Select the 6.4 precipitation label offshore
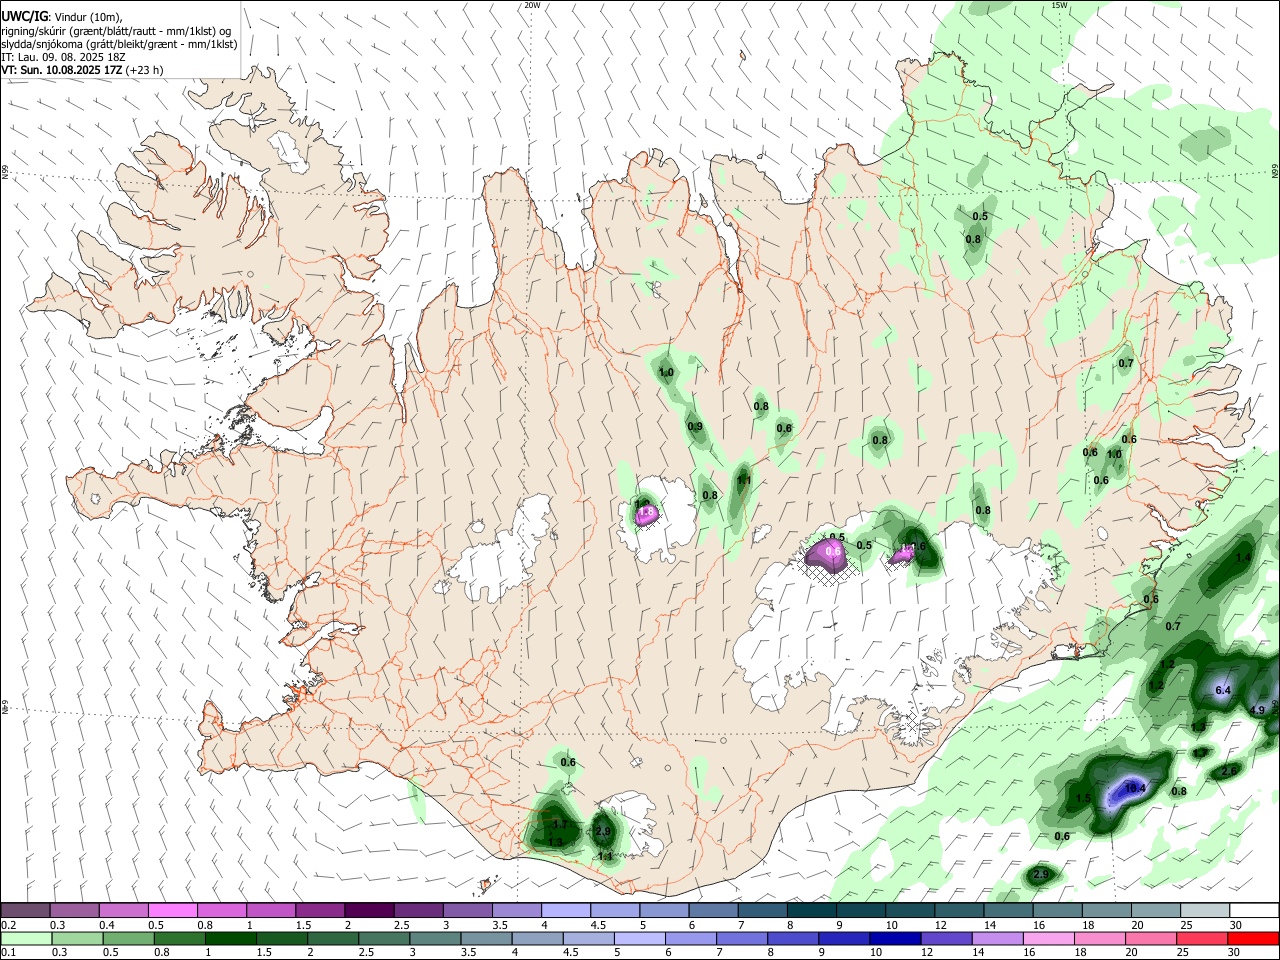 (x=1222, y=690)
